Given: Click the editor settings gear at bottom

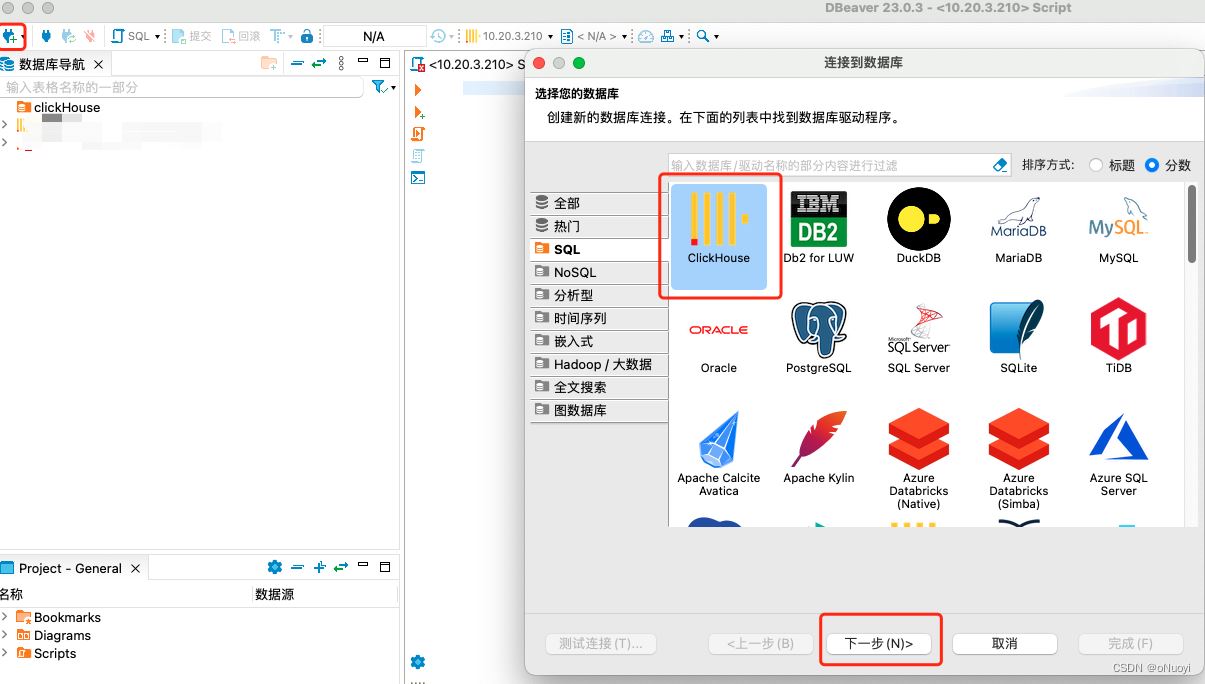Looking at the screenshot, I should [418, 662].
